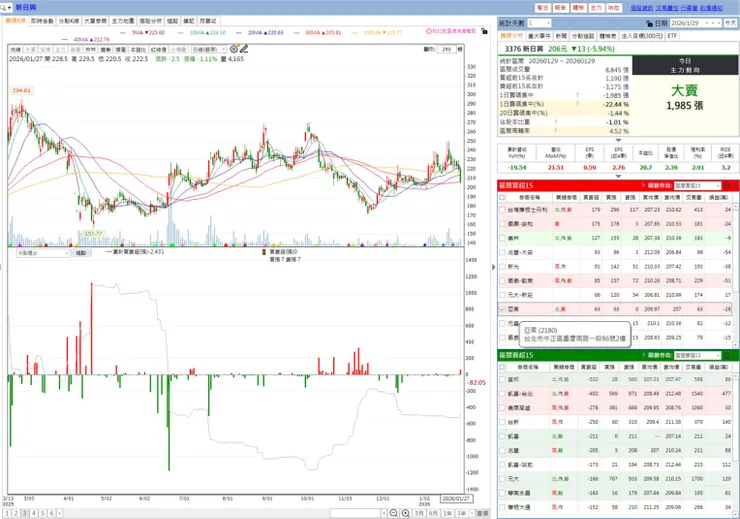Viewport: 740px width, 519px height.
Task: Go to chart page 3 button
Action: tap(25, 513)
